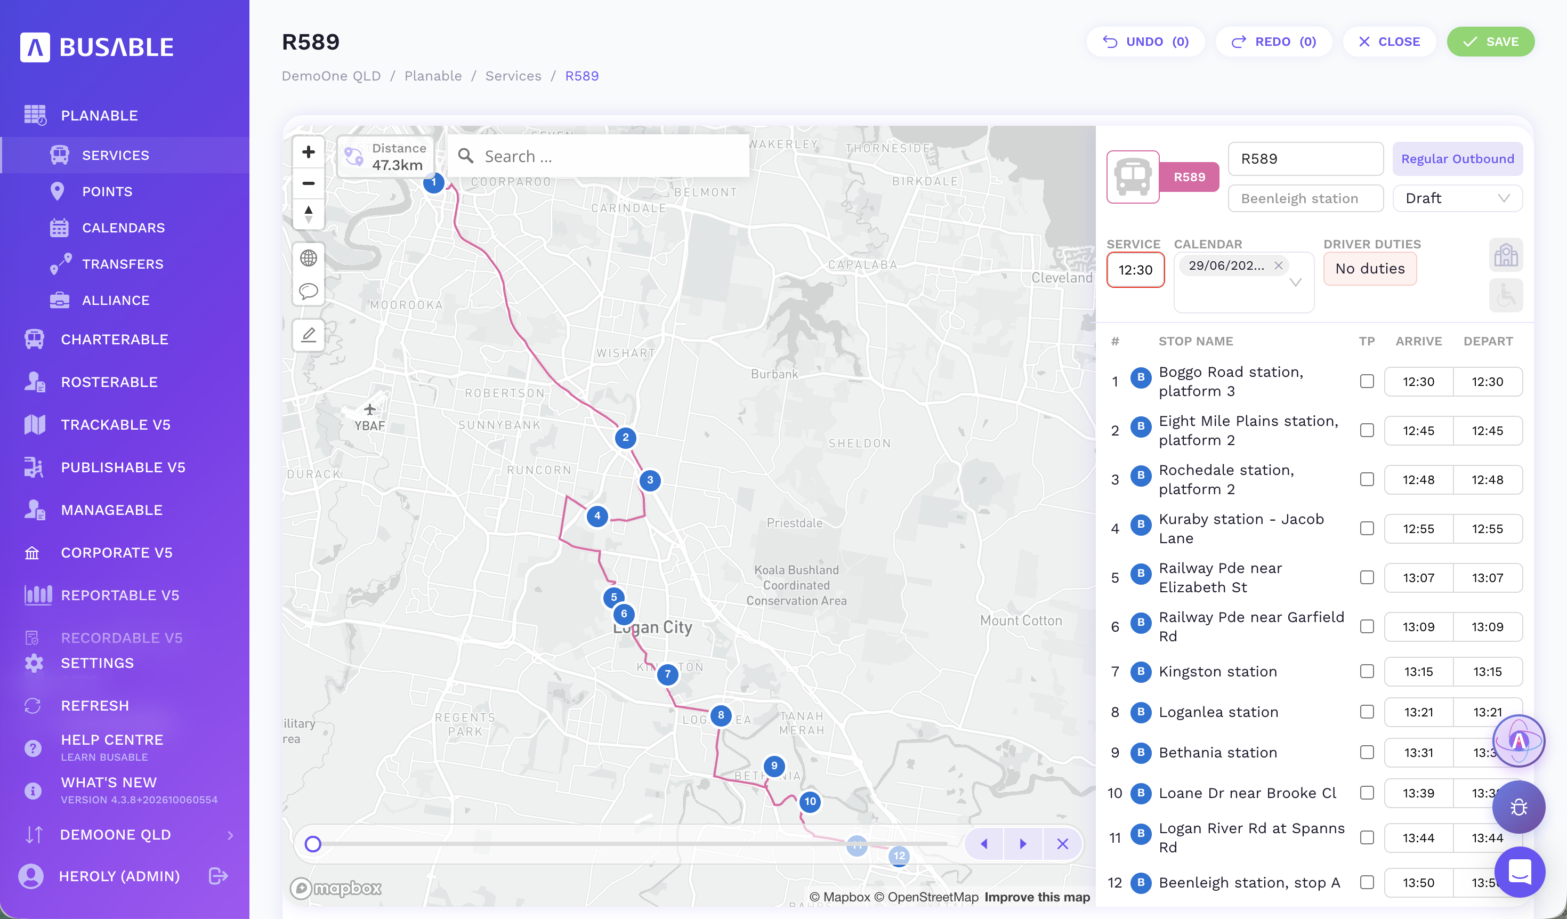Open the Points menu item
1567x919 pixels.
[107, 191]
